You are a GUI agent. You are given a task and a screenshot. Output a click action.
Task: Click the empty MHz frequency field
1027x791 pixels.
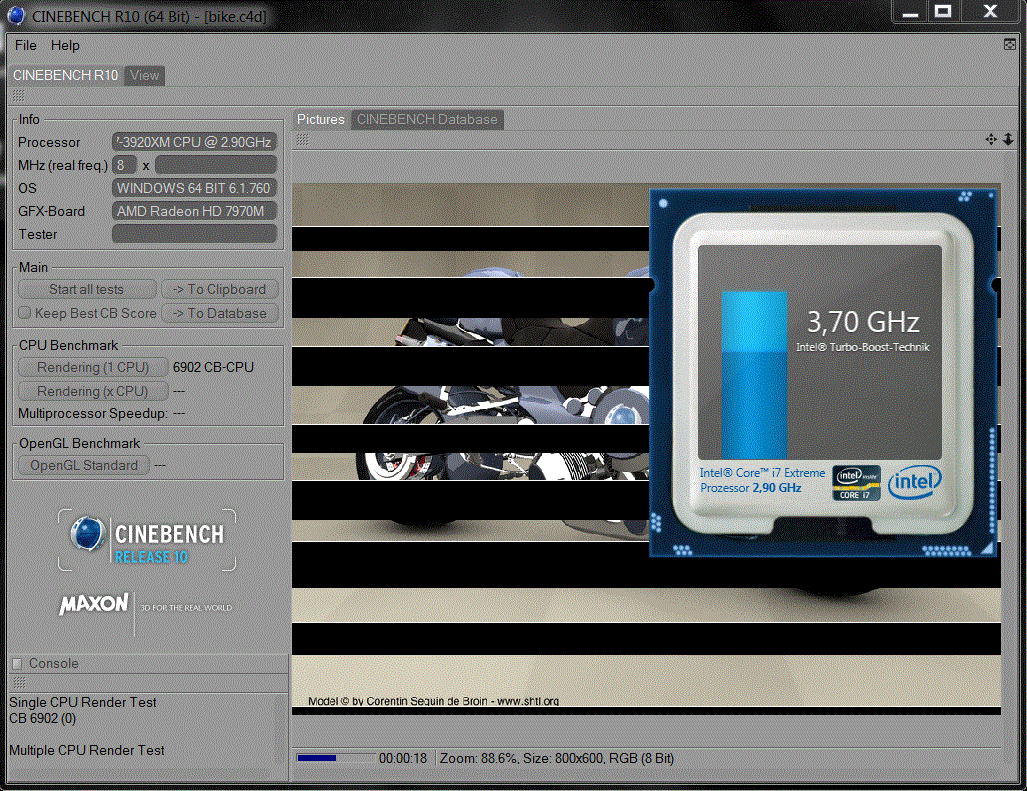tap(216, 165)
